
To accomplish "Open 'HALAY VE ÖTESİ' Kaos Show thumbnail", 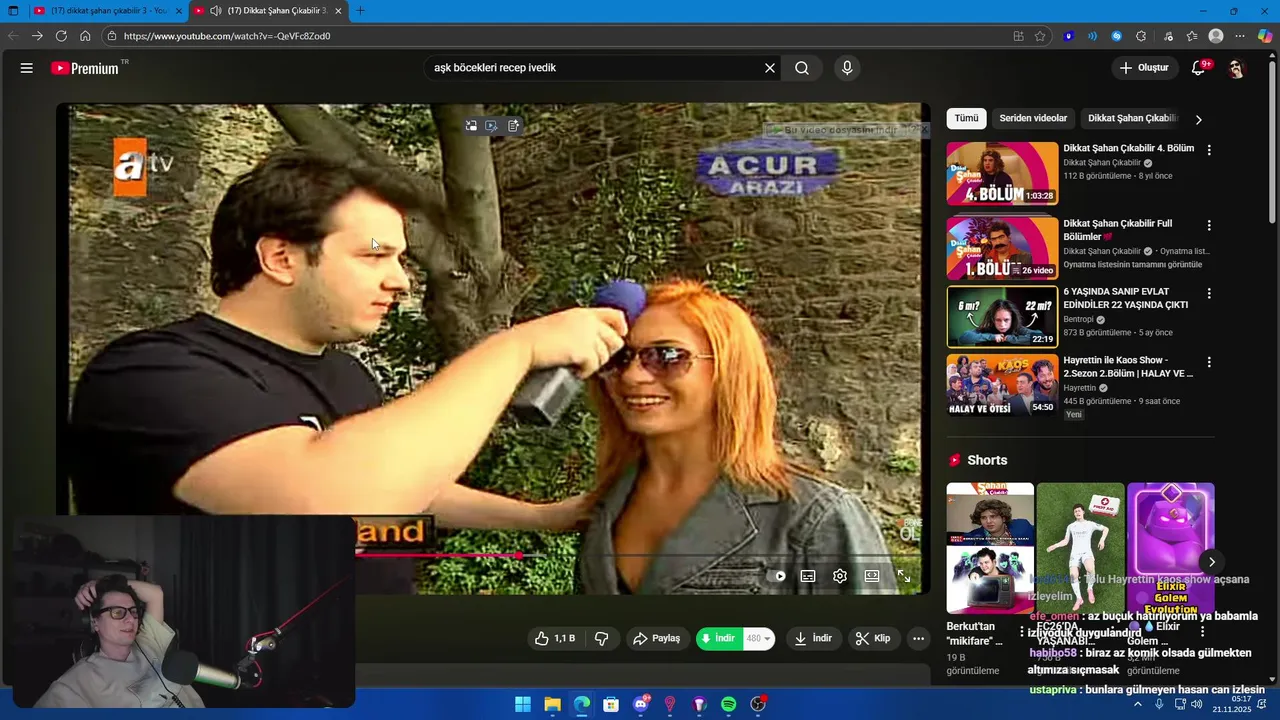I will click(1002, 385).
